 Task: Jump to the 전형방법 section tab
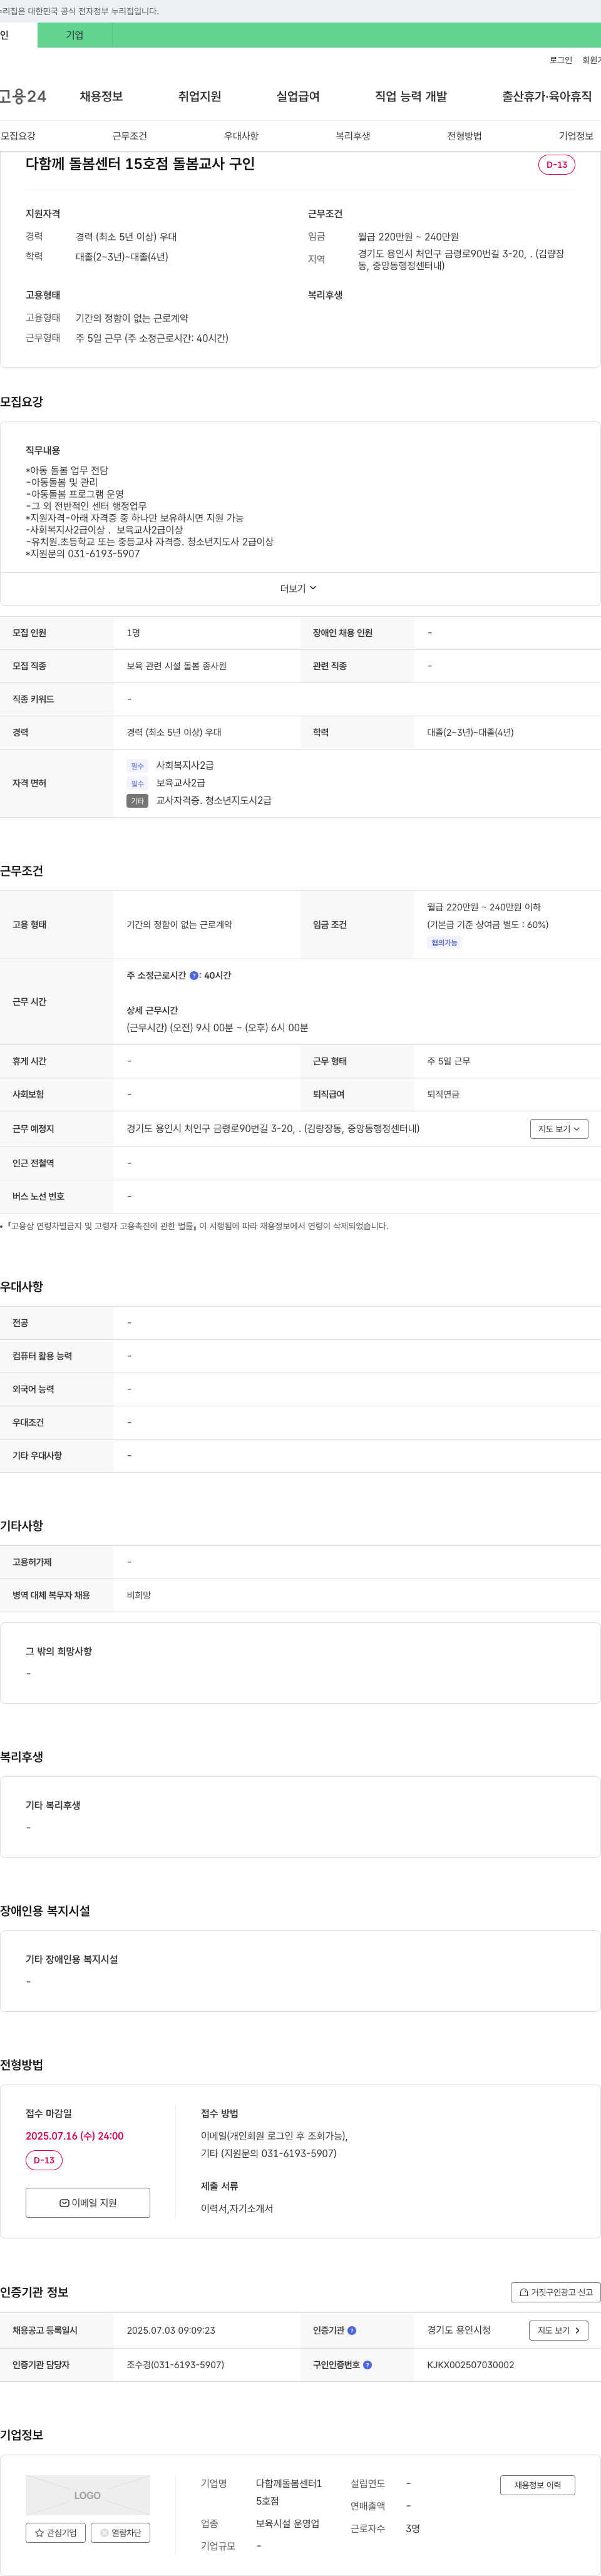click(x=464, y=136)
